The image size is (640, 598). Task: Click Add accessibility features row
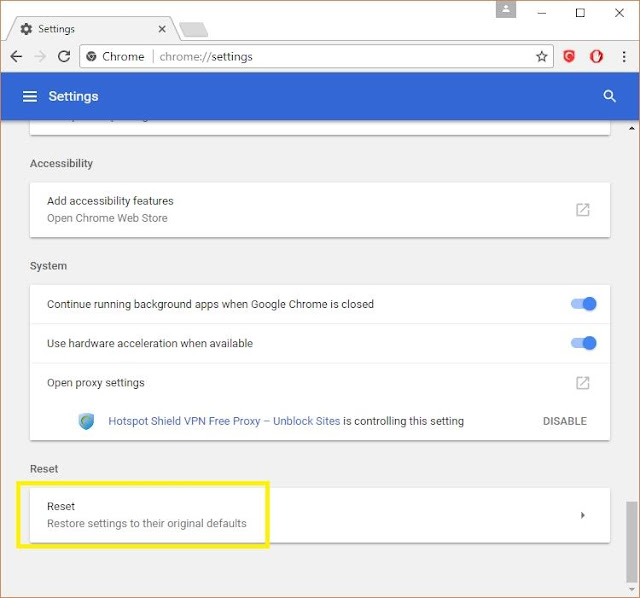click(320, 210)
